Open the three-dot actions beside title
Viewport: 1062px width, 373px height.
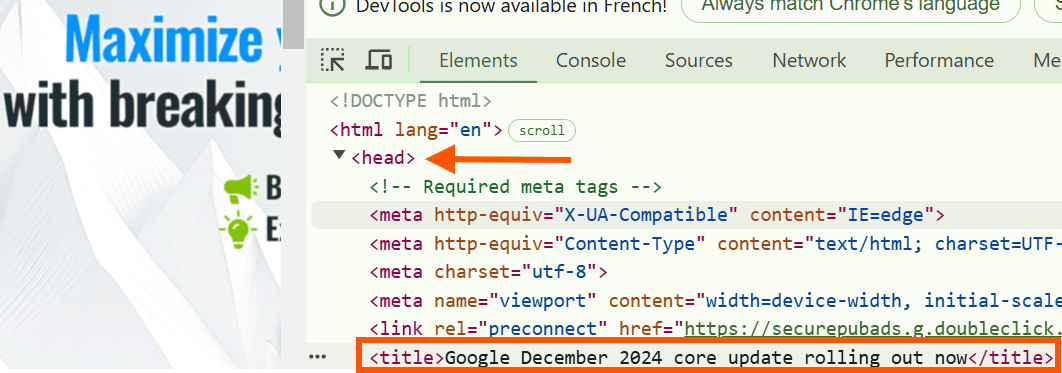pos(318,356)
